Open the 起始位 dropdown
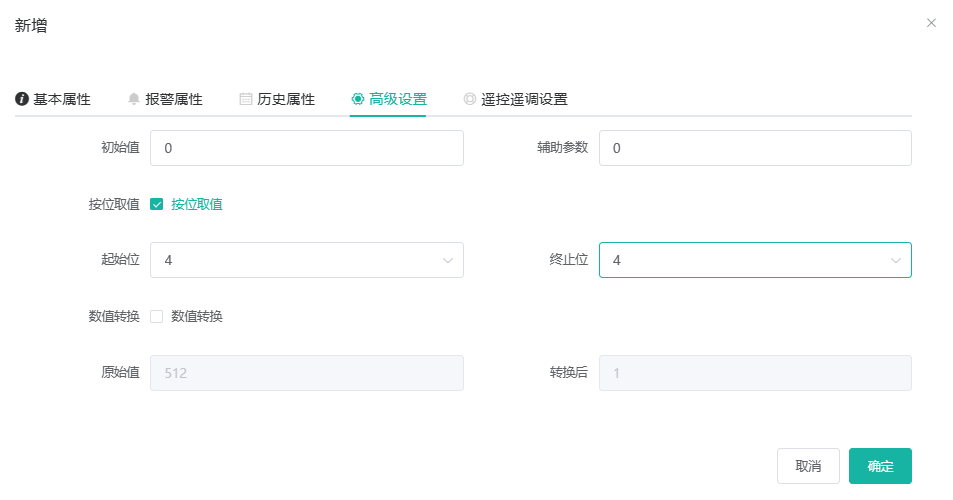Image resolution: width=953 pixels, height=500 pixels. coord(307,260)
